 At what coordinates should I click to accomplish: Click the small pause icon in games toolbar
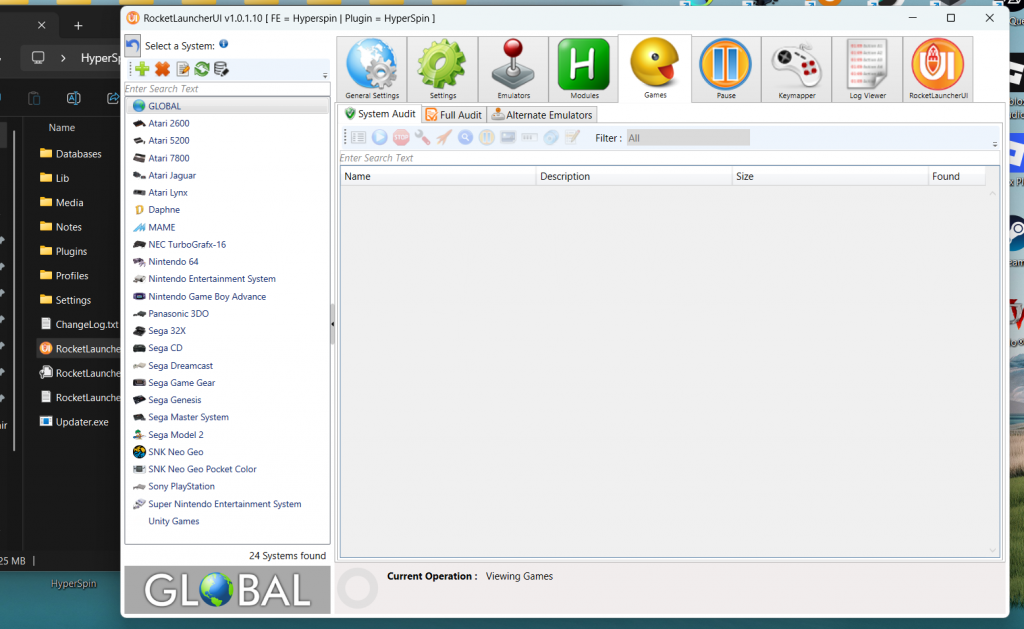pyautogui.click(x=487, y=137)
